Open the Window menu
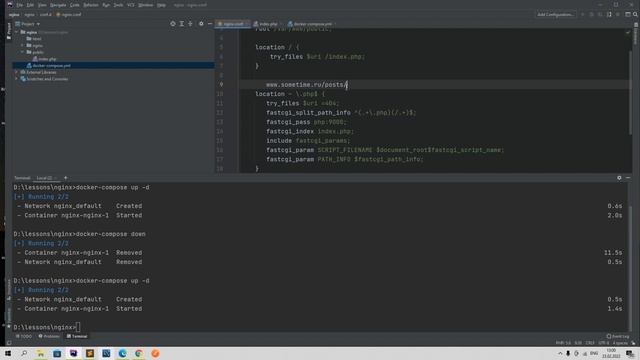 (x=145, y=5)
